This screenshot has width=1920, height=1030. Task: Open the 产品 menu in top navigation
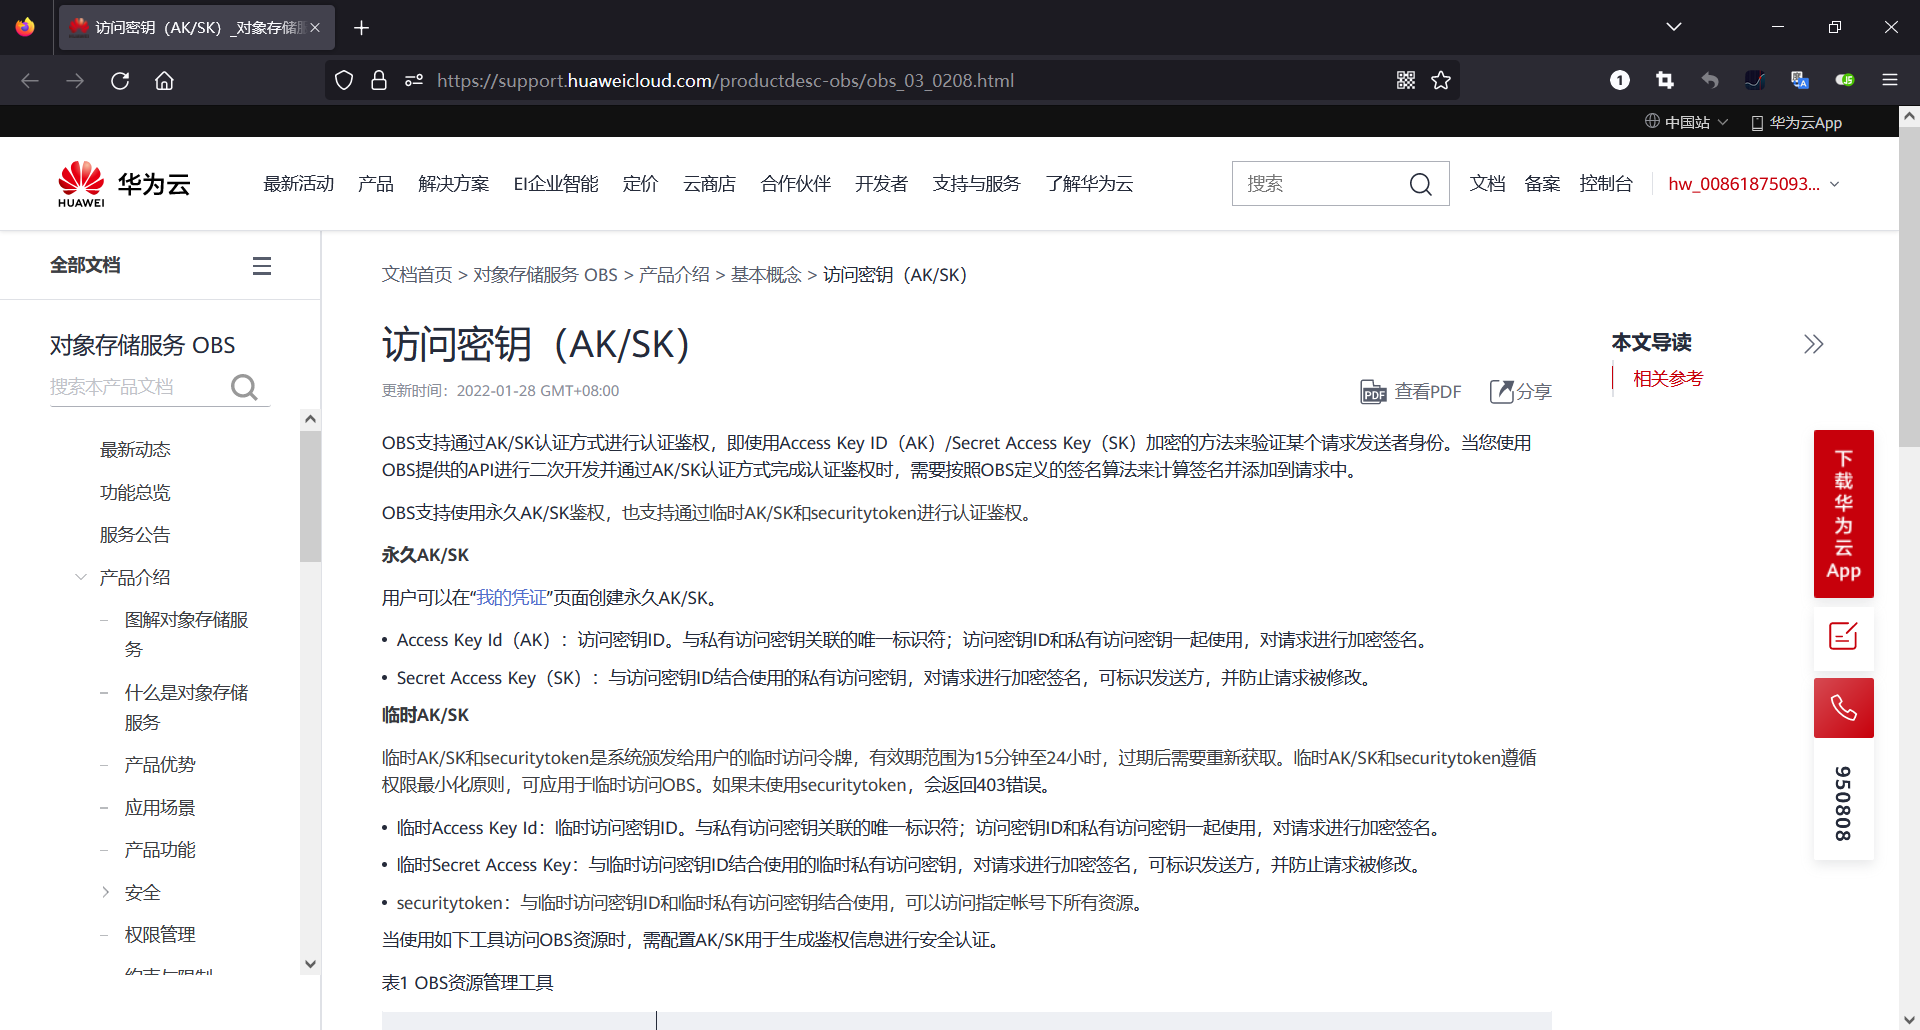pyautogui.click(x=375, y=183)
